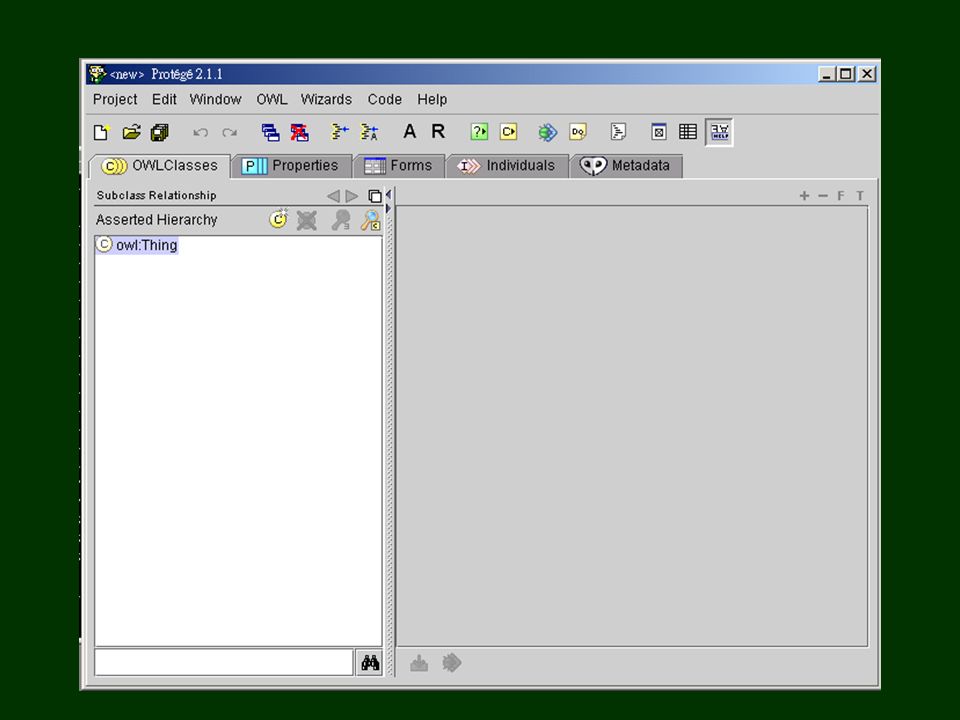Click the minus symbol in right pane header
The image size is (960, 720).
click(x=823, y=196)
